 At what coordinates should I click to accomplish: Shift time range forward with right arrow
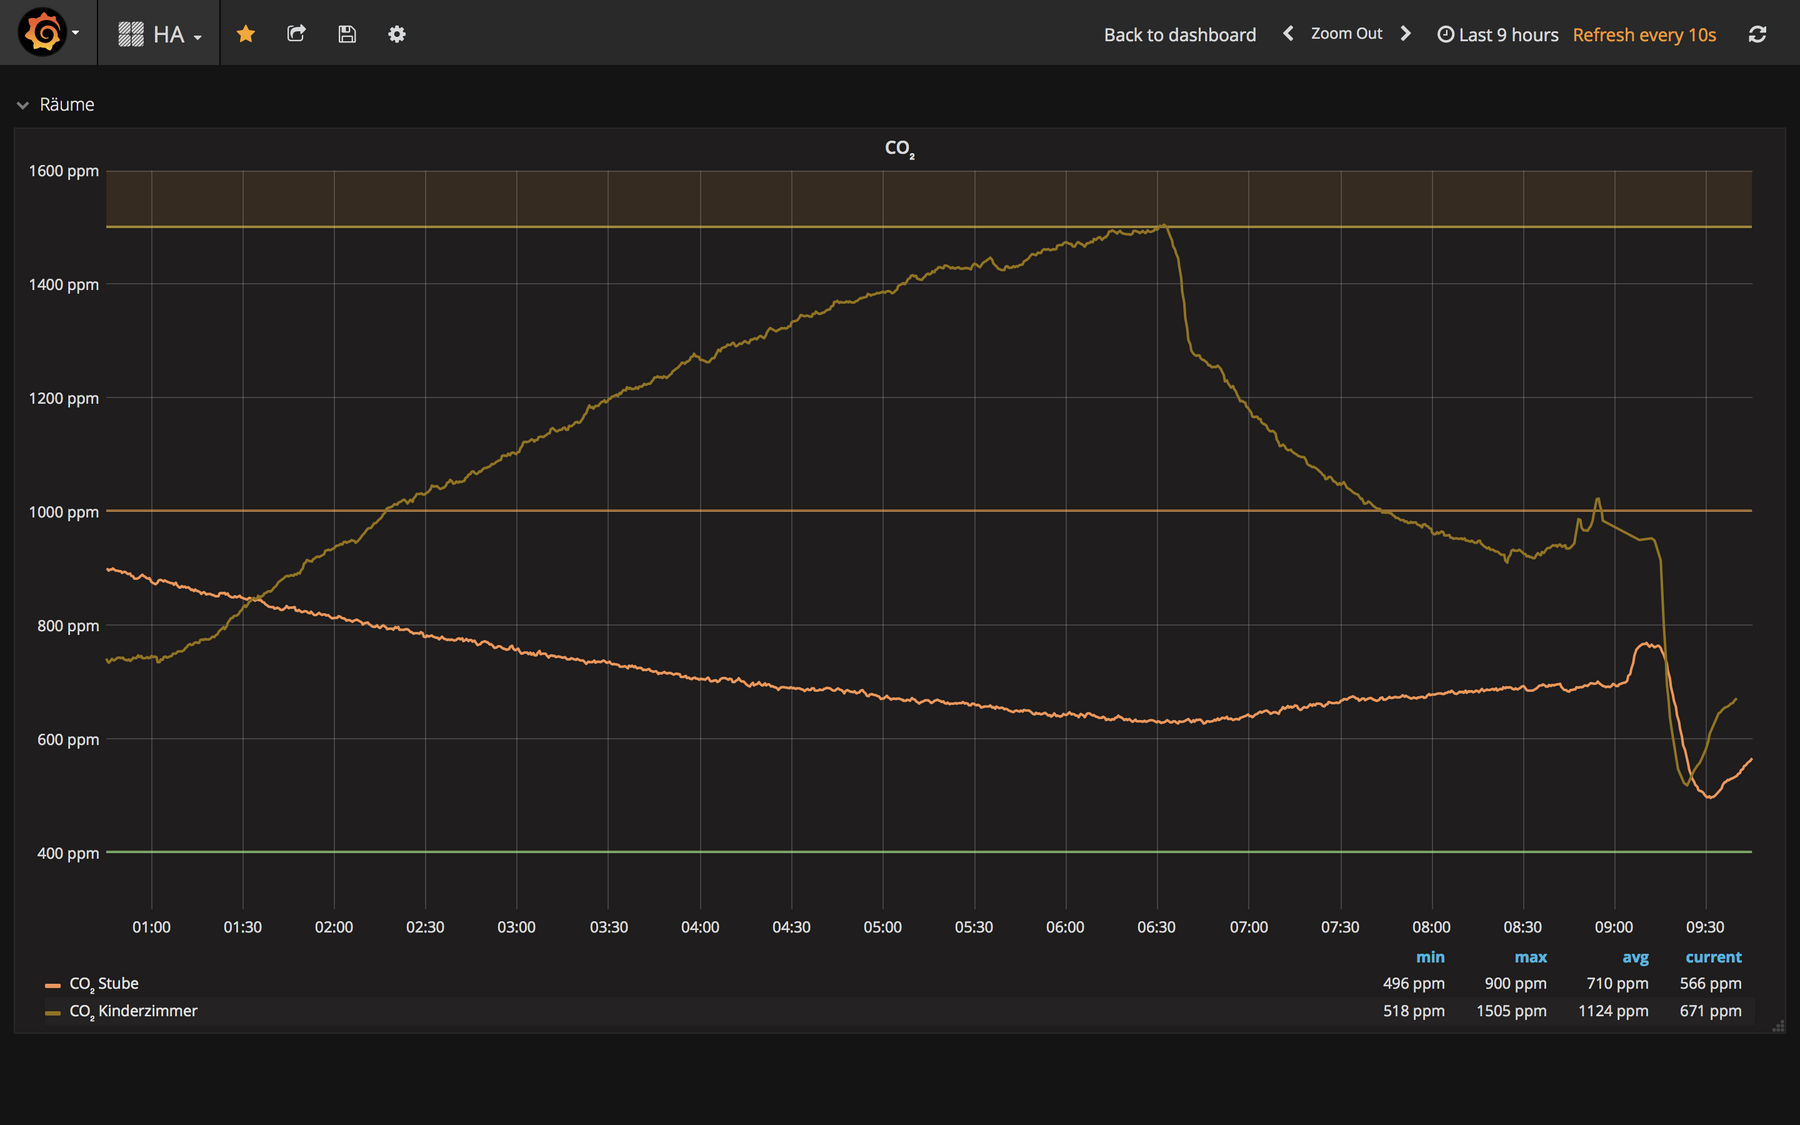point(1406,34)
